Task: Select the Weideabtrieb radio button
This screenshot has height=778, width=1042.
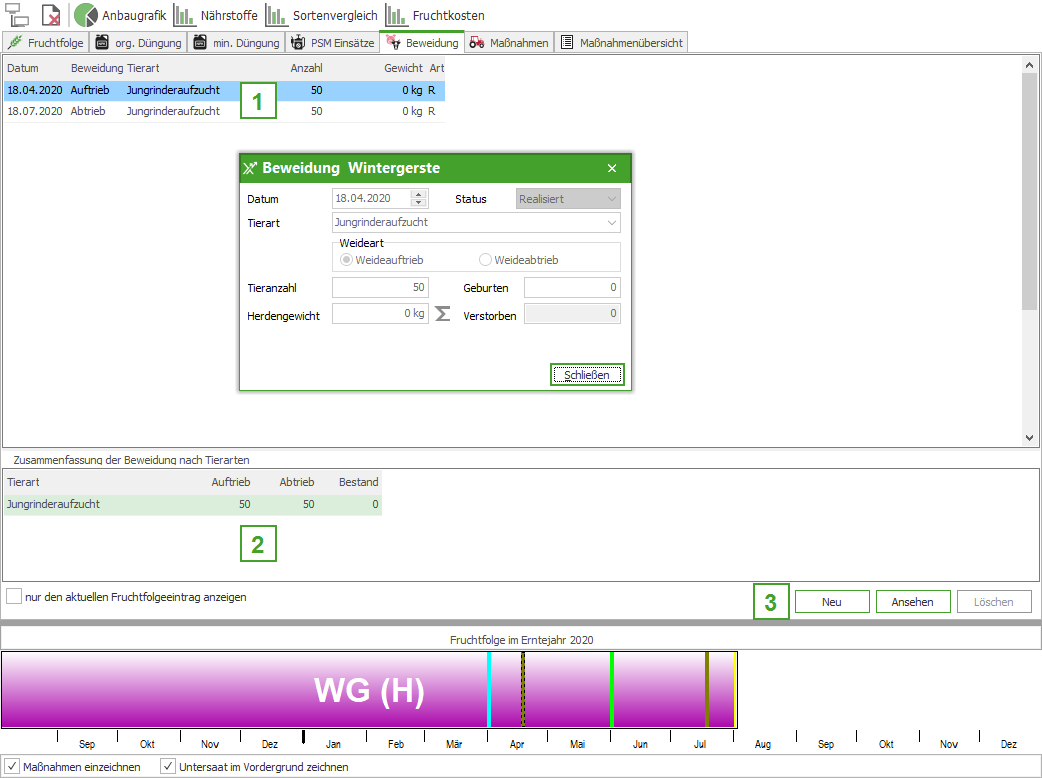Action: [x=485, y=260]
